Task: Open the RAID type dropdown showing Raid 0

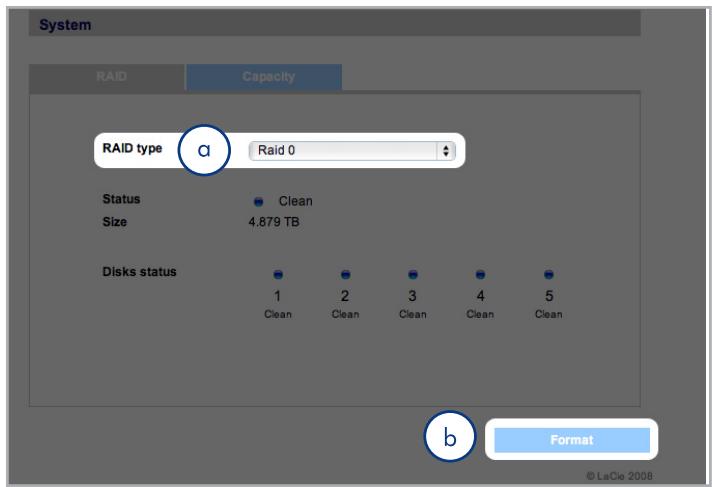Action: (352, 150)
